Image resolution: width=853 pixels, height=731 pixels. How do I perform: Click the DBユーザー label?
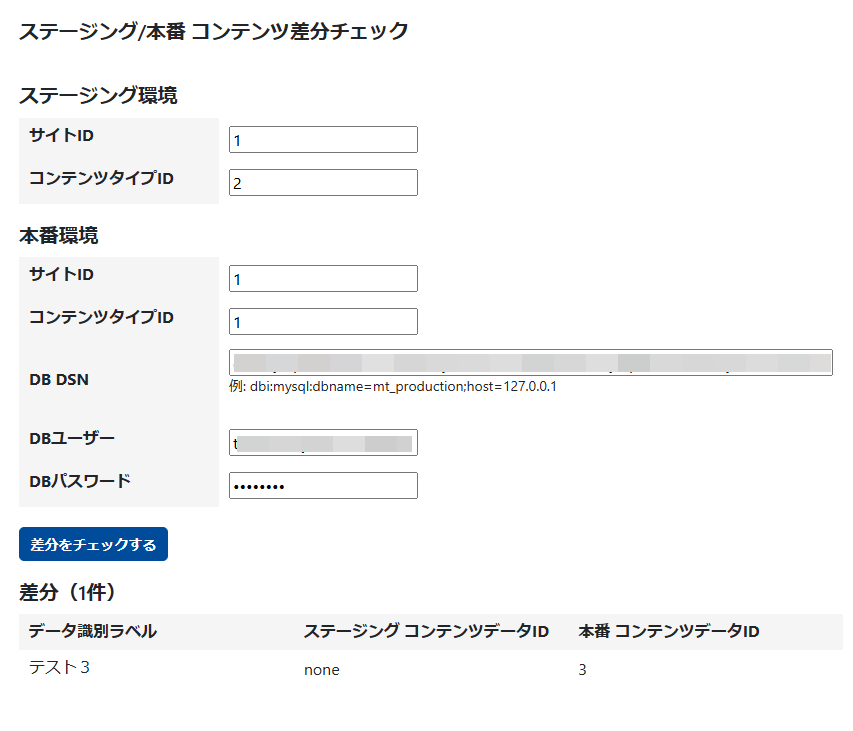click(73, 437)
